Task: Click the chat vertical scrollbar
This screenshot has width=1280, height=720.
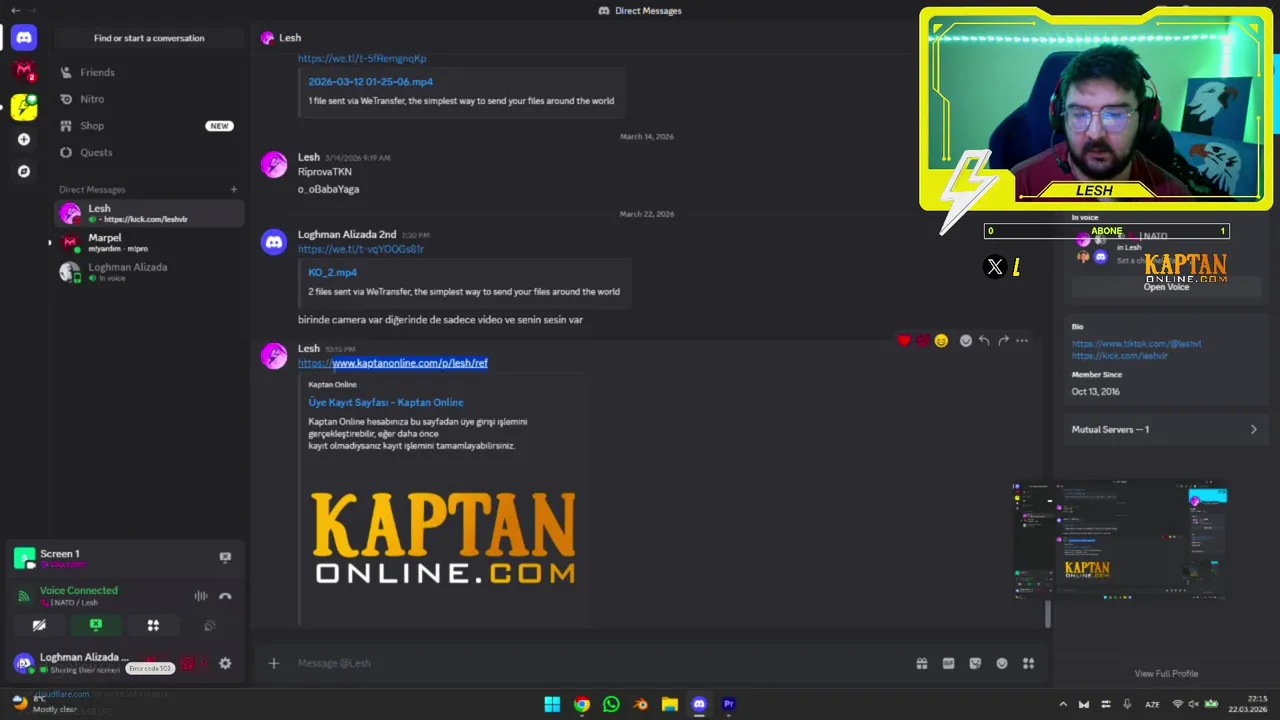Action: coord(1048,614)
